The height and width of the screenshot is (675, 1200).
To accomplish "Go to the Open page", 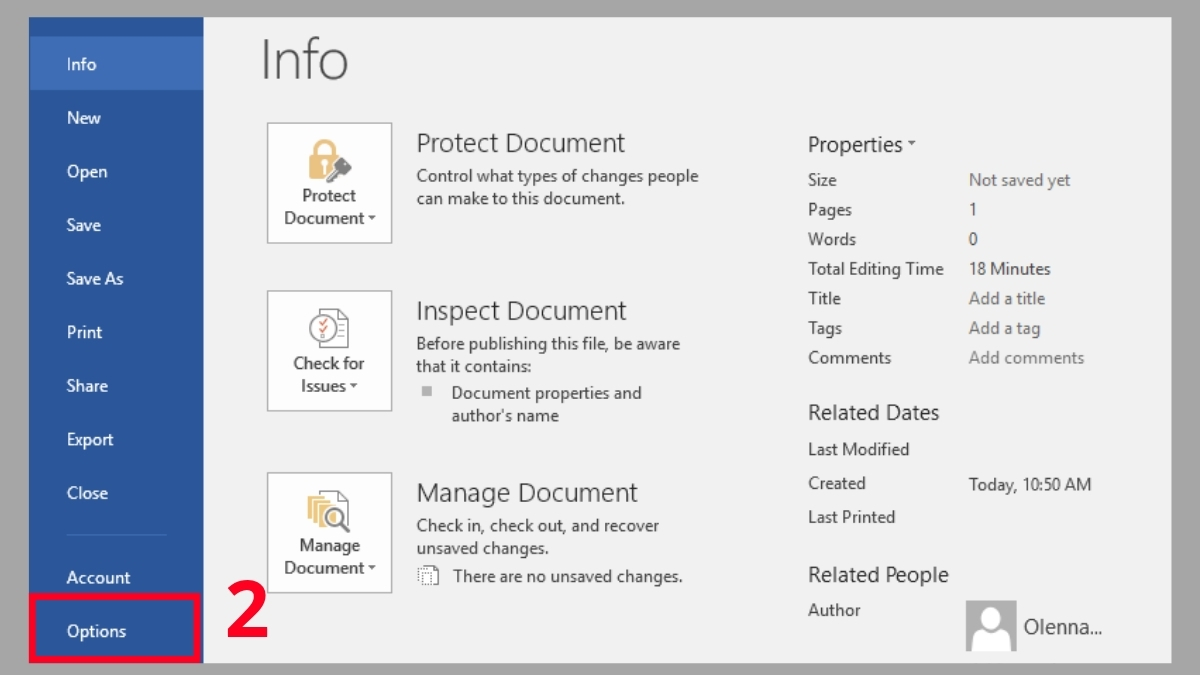I will [87, 172].
